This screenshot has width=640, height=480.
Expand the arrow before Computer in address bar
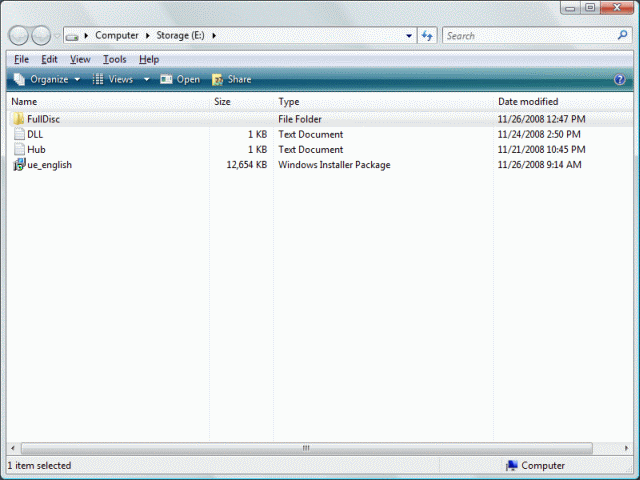[x=86, y=36]
